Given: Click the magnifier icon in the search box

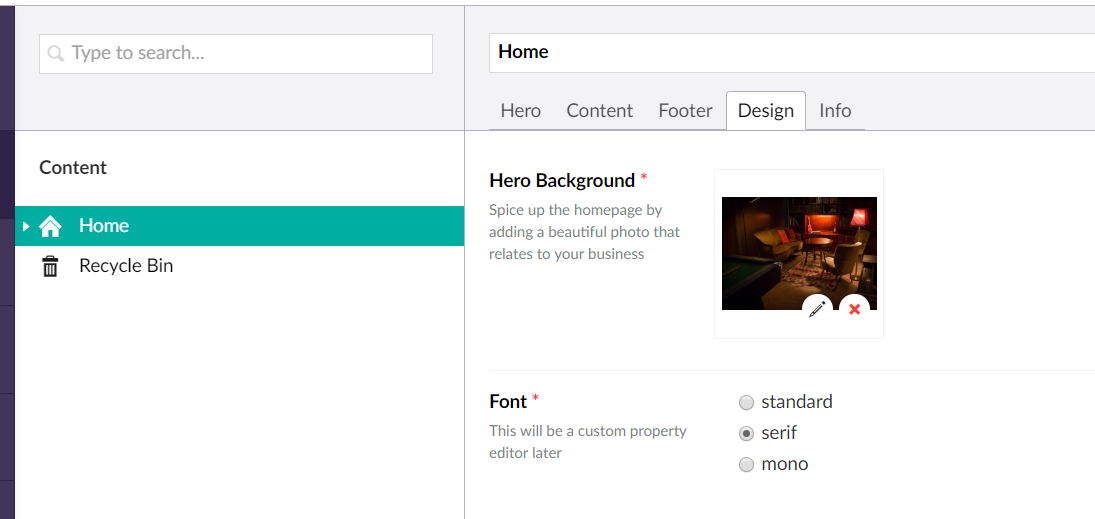Looking at the screenshot, I should pos(56,54).
